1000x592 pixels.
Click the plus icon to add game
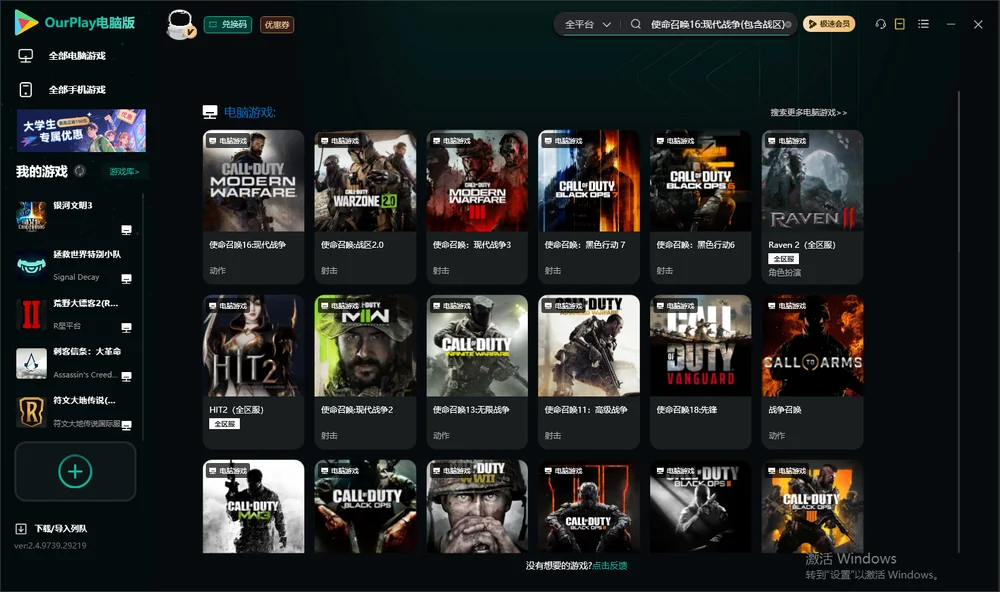75,471
